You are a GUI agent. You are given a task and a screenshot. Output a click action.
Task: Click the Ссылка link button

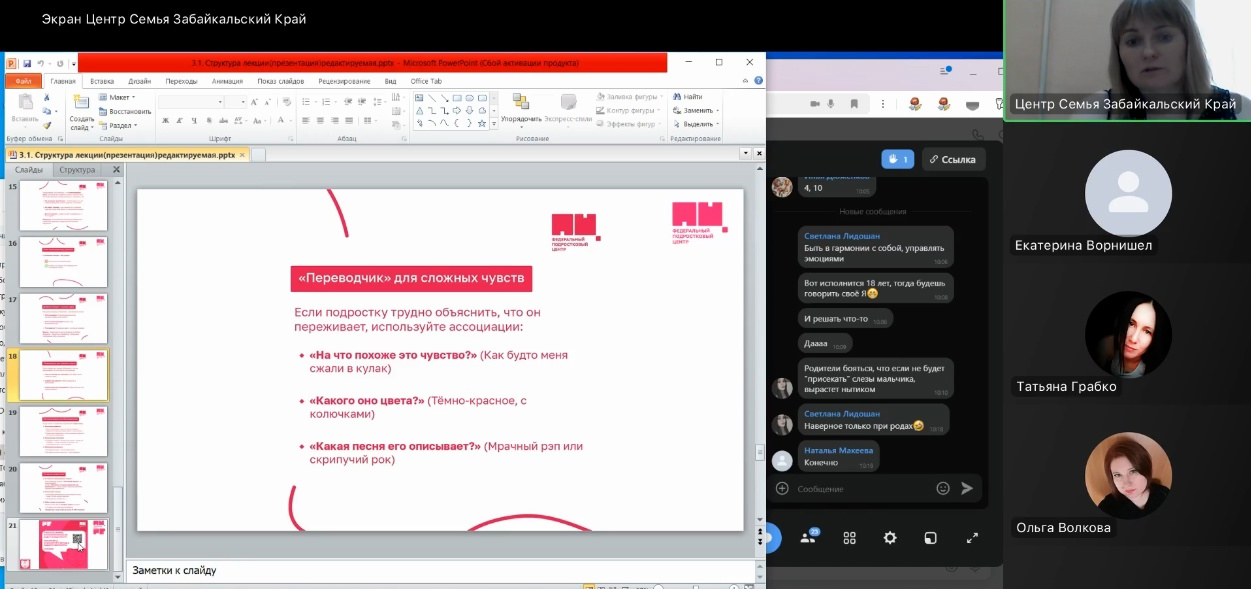[954, 159]
